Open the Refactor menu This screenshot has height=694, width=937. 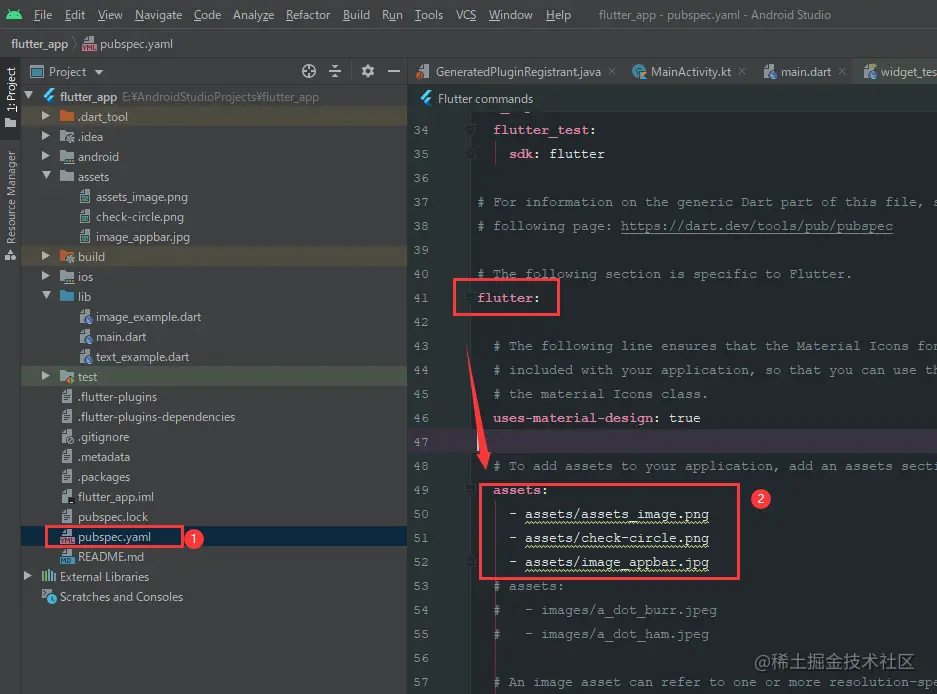(308, 15)
